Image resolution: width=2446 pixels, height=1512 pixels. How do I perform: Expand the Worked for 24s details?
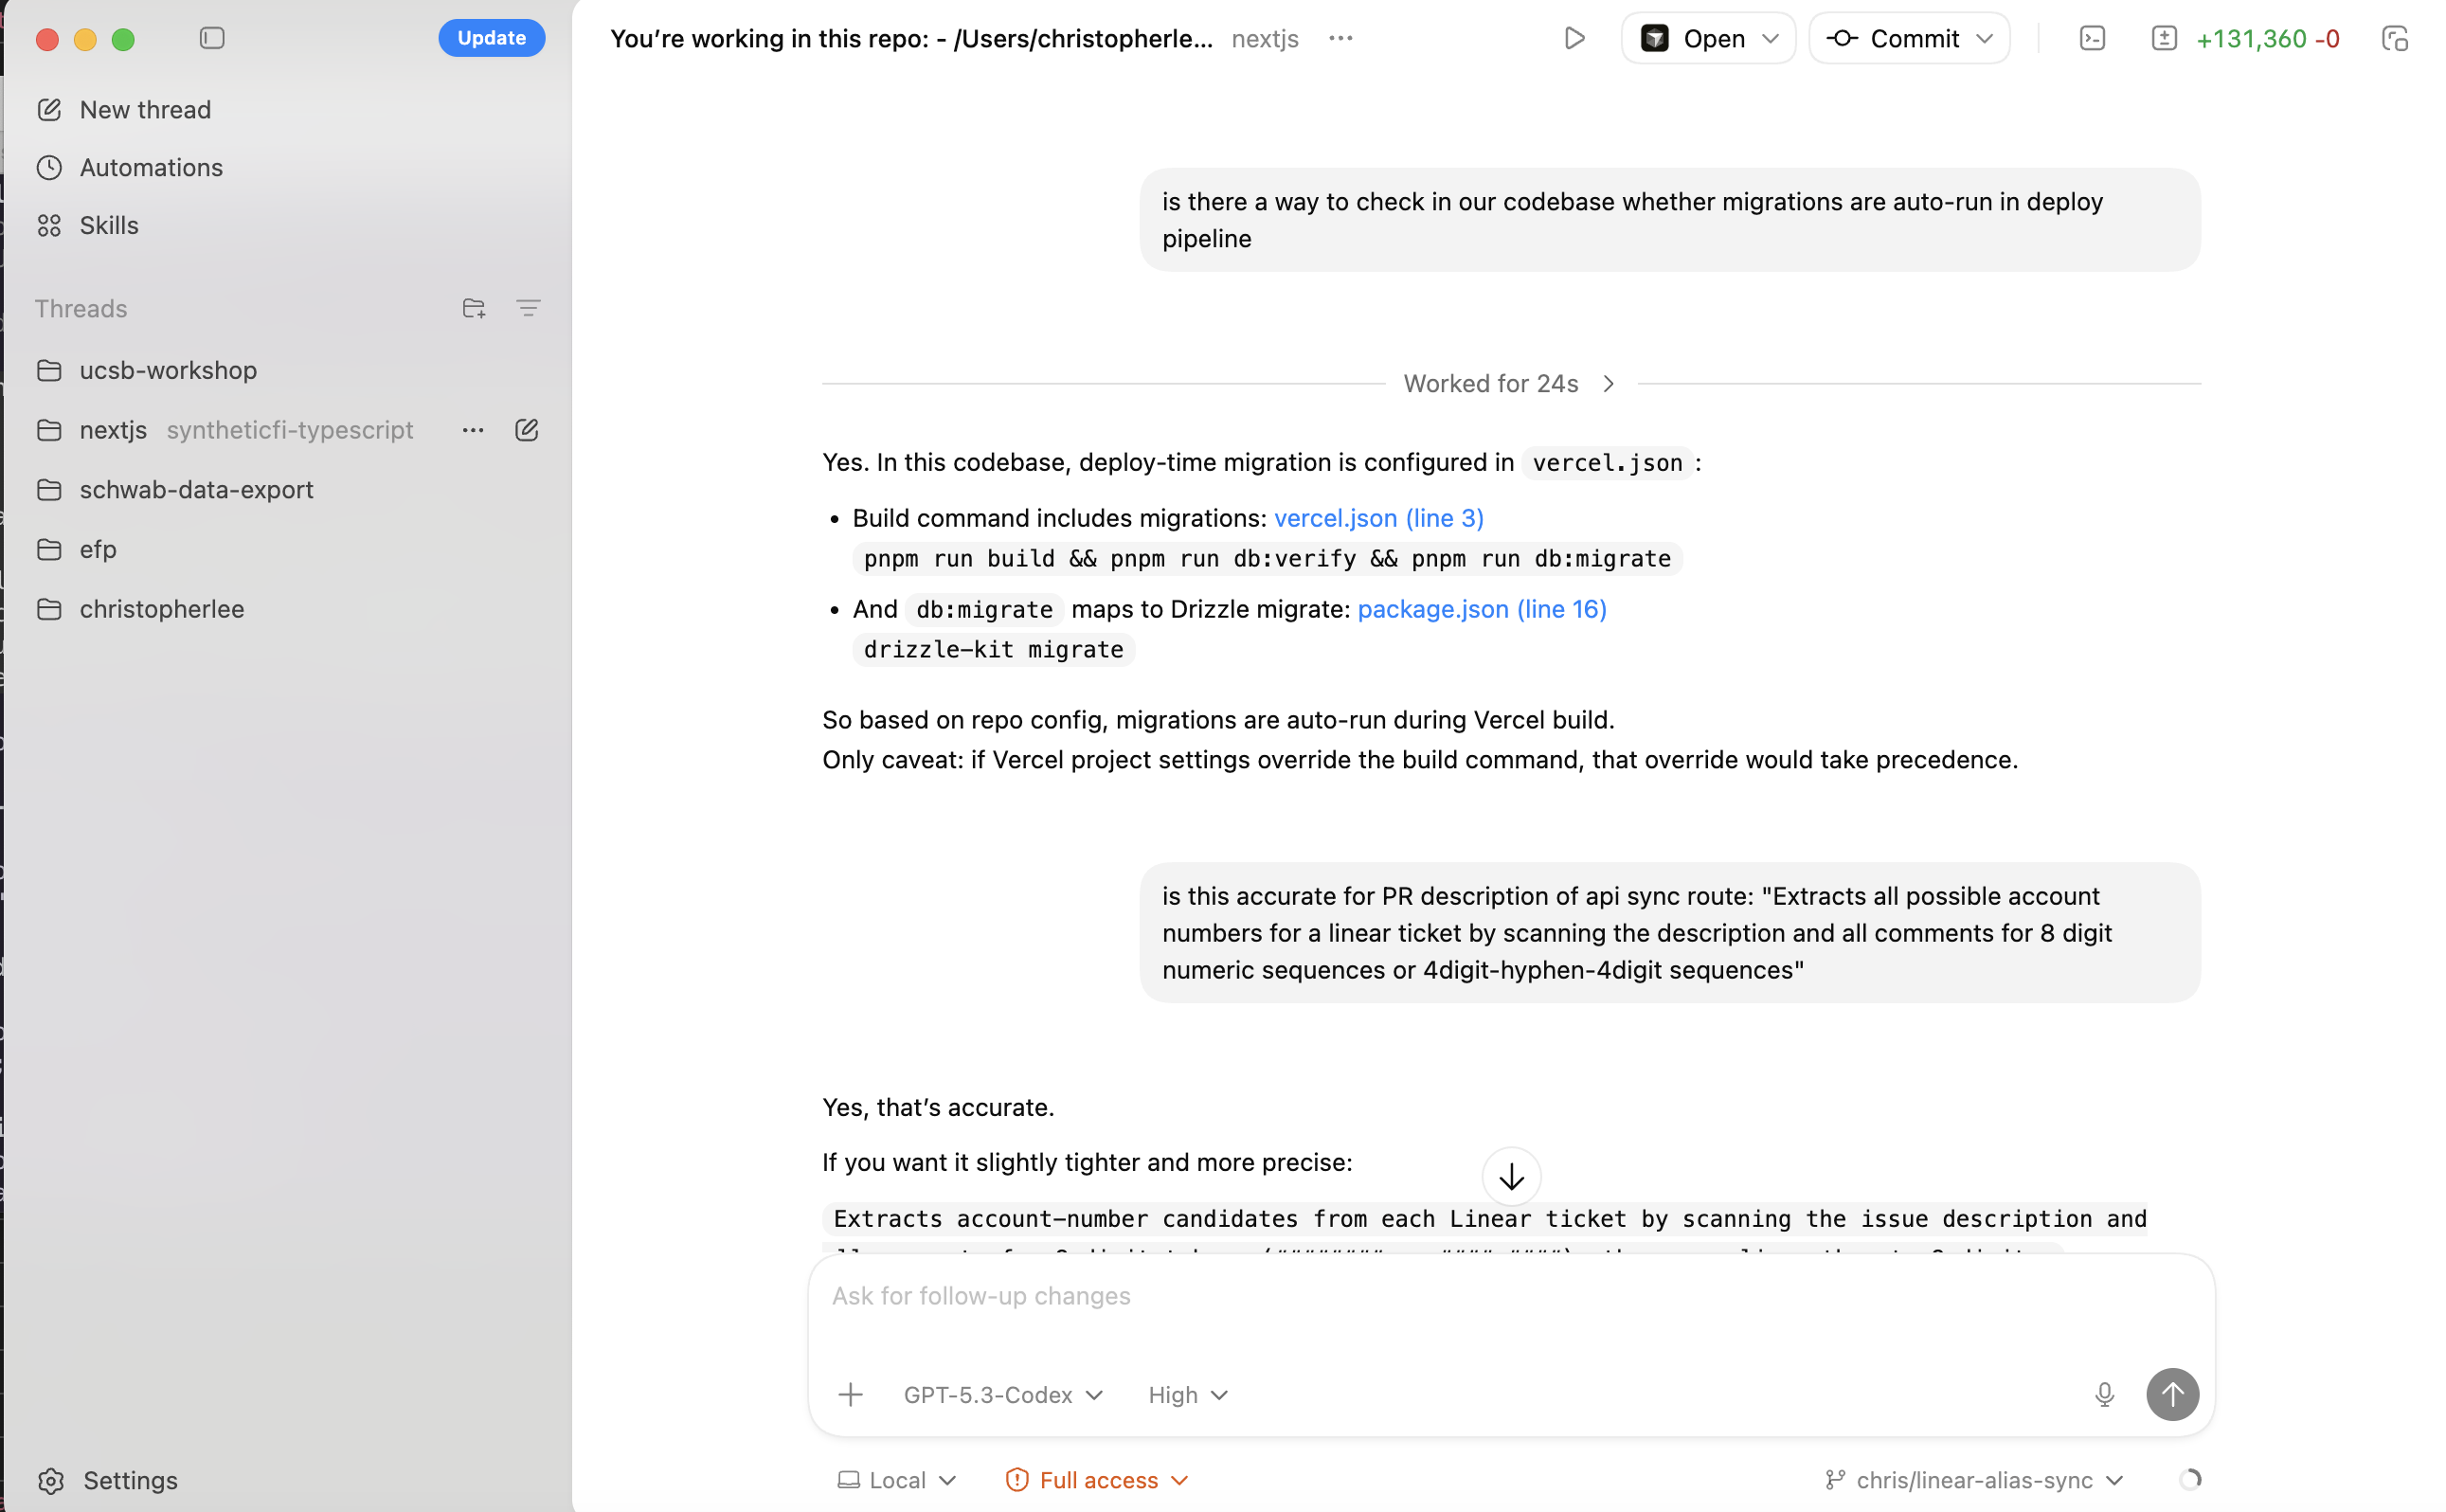1510,384
